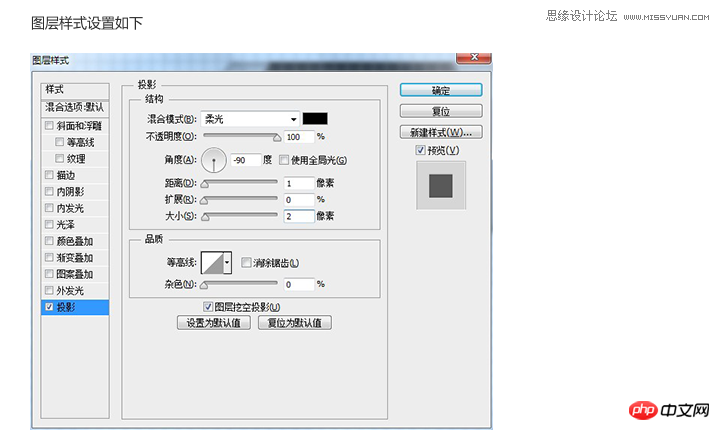Enable 纹理 checkbox
The image size is (720, 430).
pos(59,158)
